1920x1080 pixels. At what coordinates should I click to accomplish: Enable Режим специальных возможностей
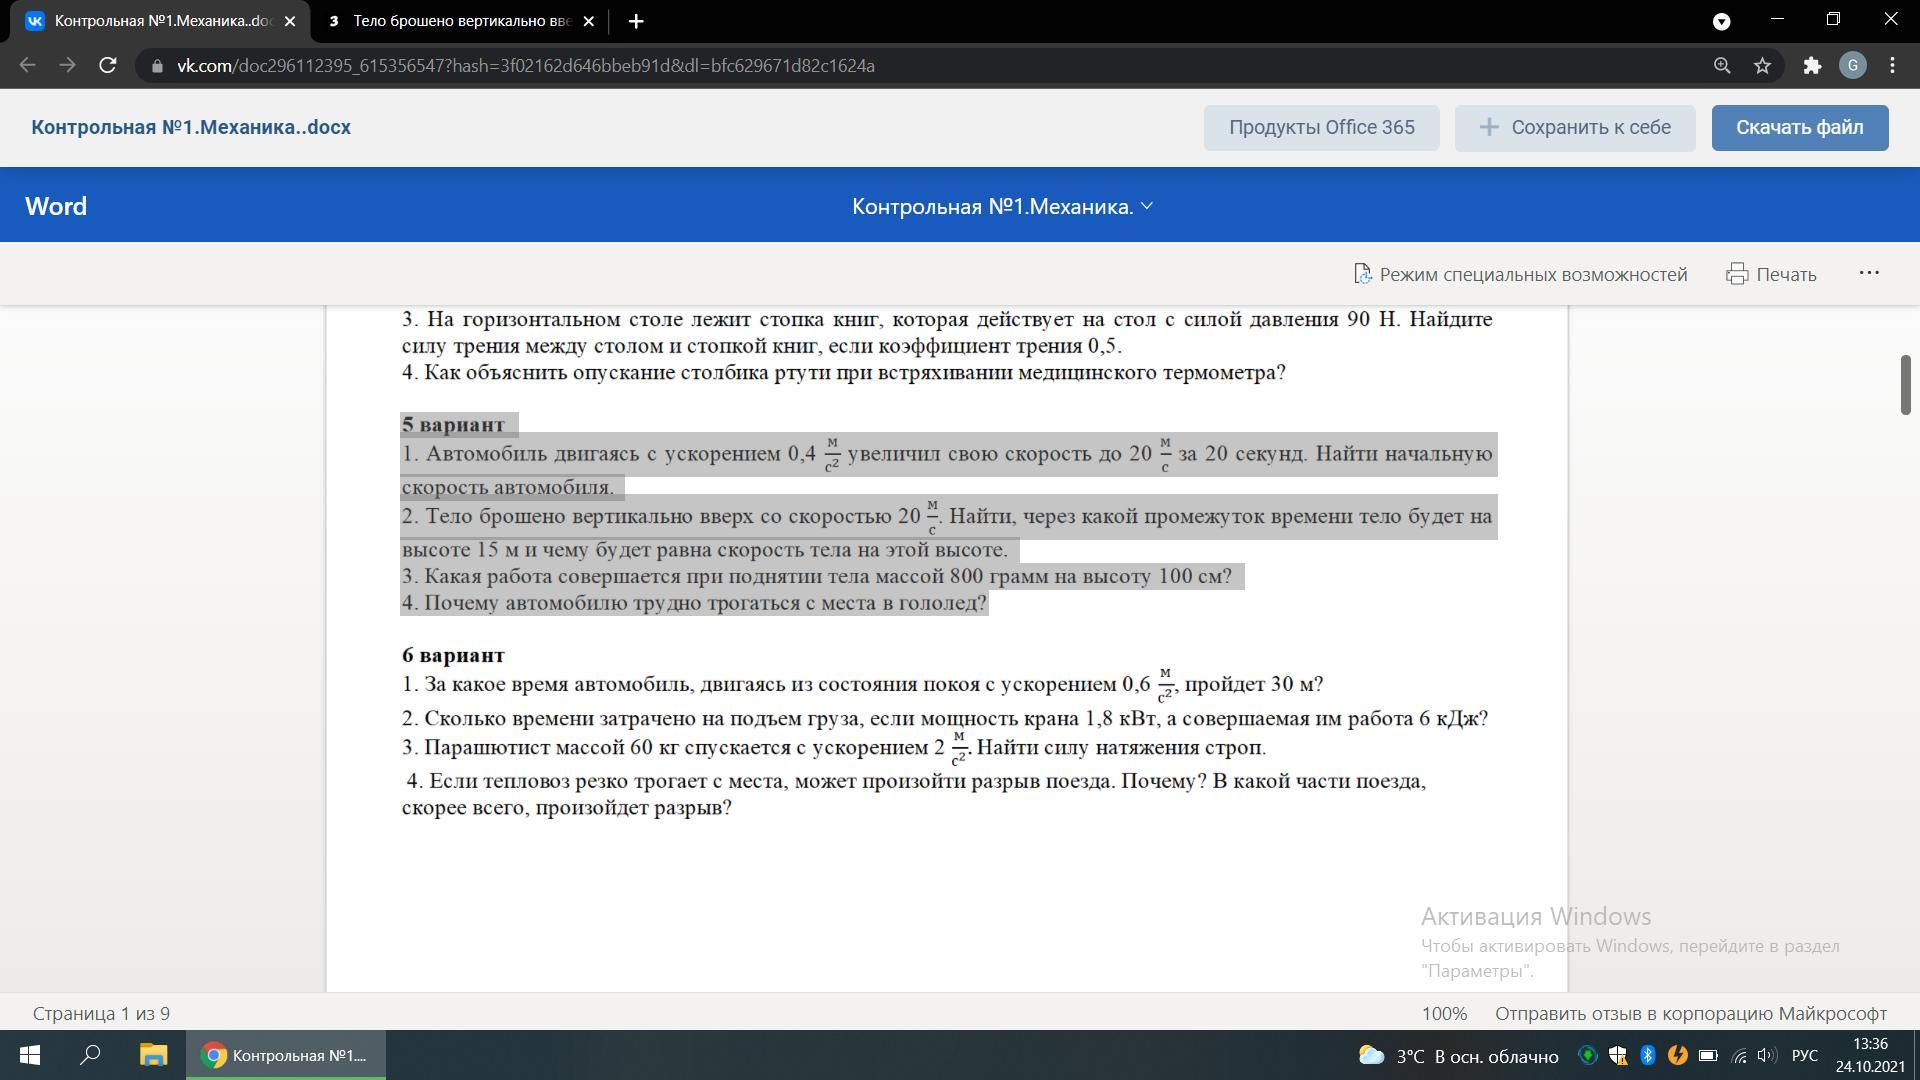(x=1520, y=274)
